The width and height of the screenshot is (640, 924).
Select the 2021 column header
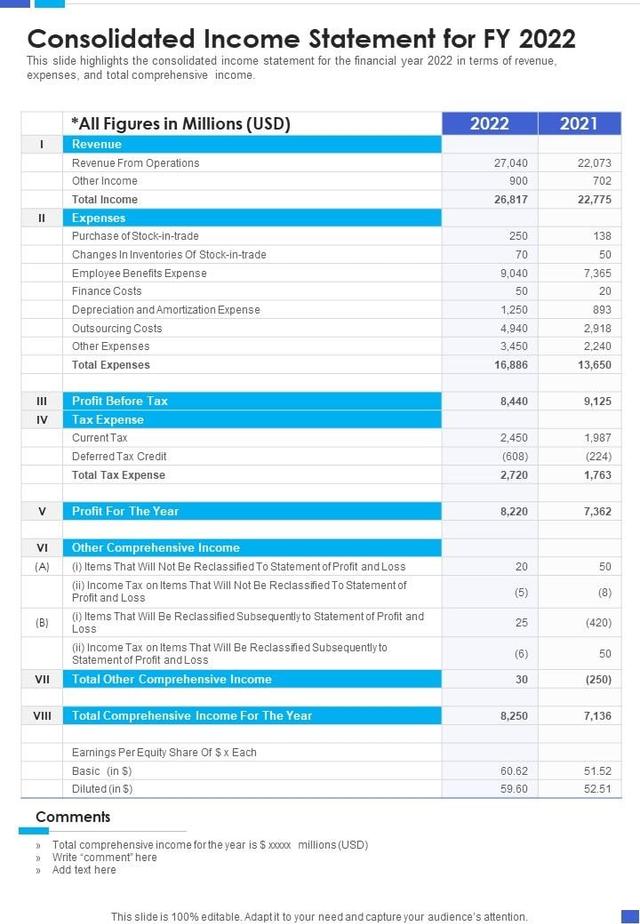[x=579, y=123]
